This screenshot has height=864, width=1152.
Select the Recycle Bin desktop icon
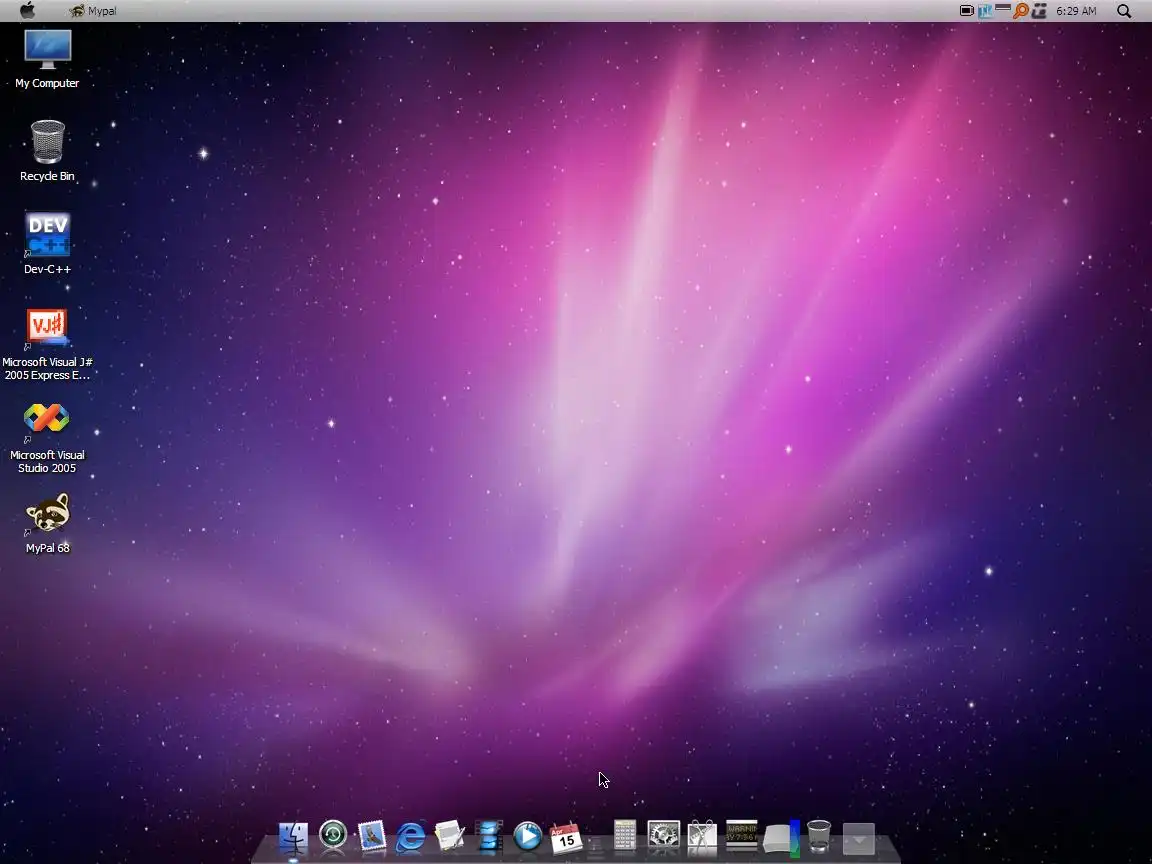(48, 142)
